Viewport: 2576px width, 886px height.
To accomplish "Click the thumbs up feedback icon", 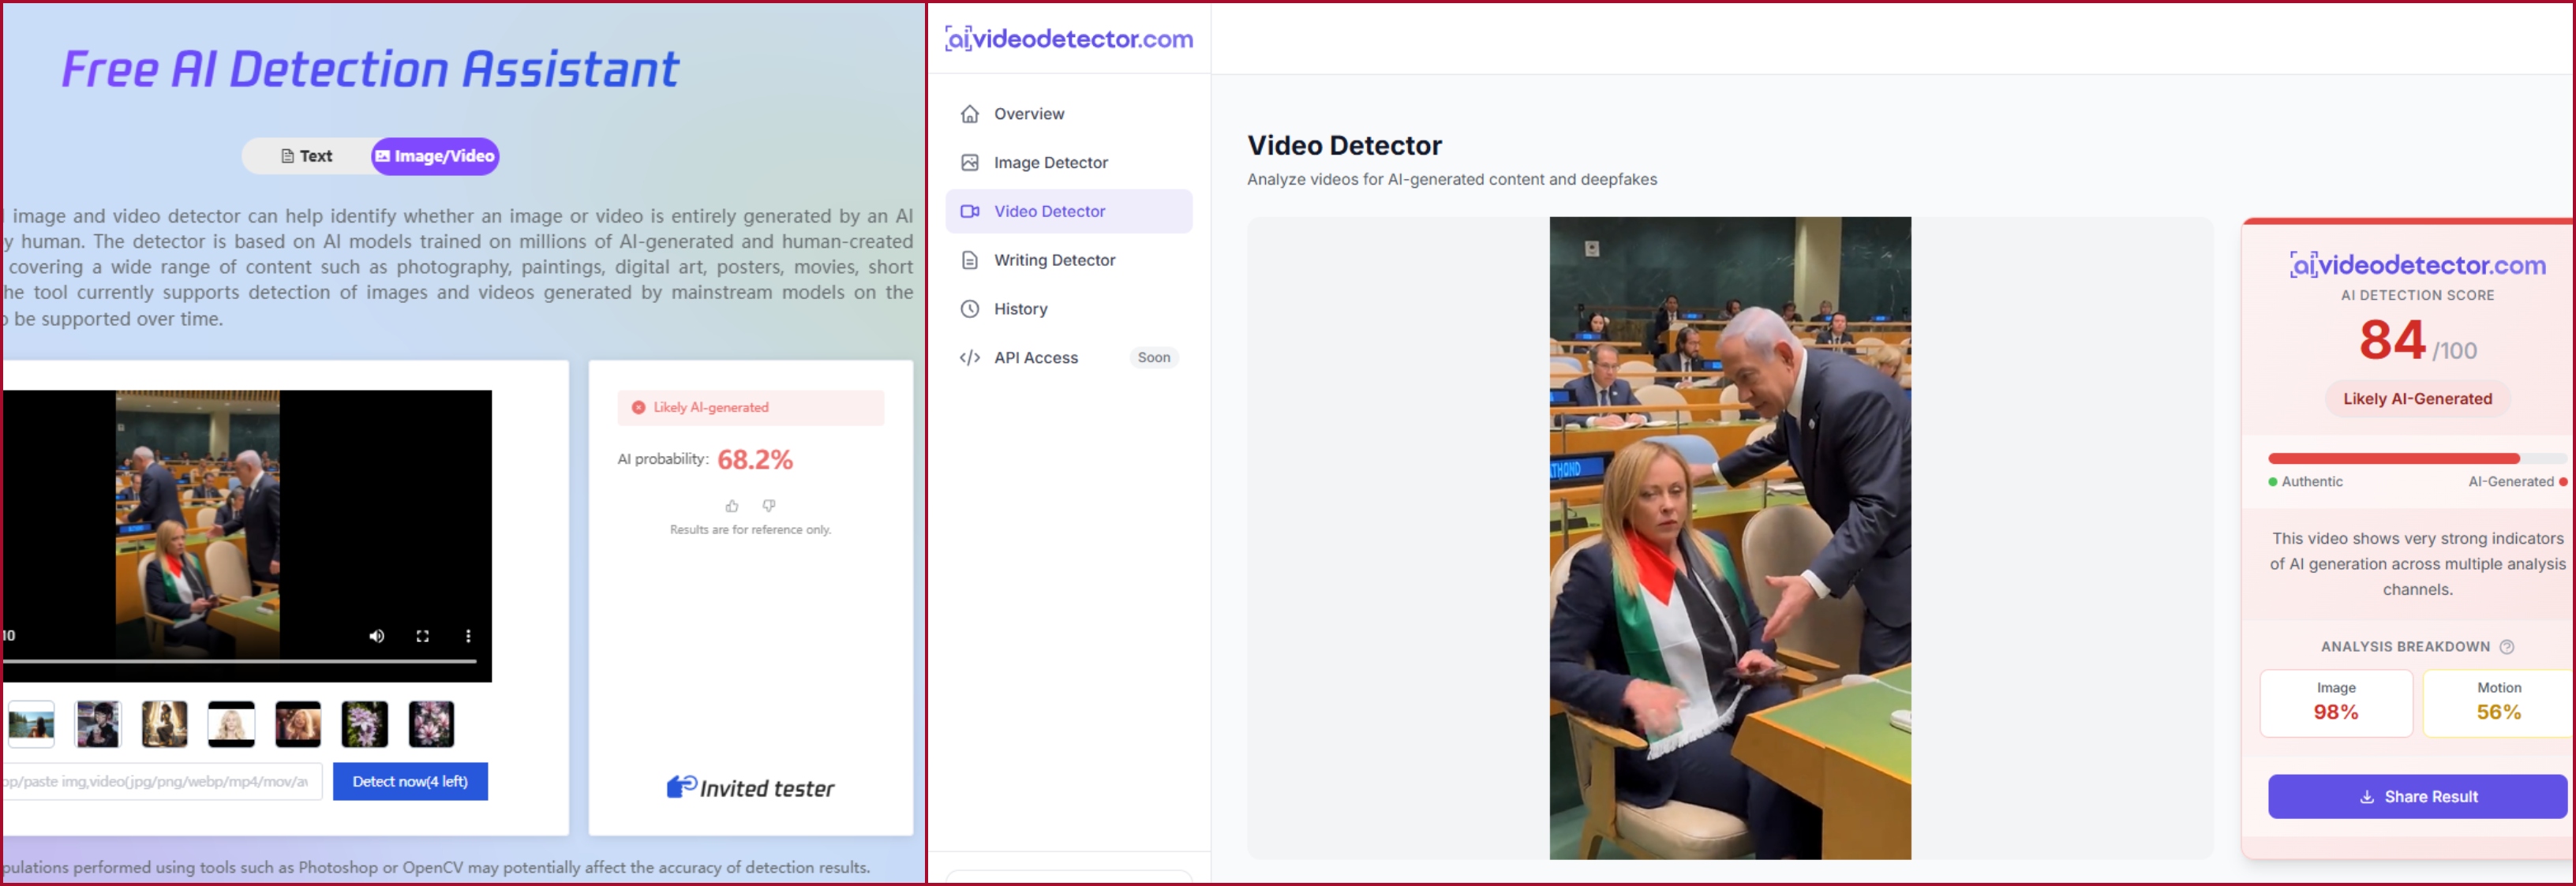I will pyautogui.click(x=732, y=506).
